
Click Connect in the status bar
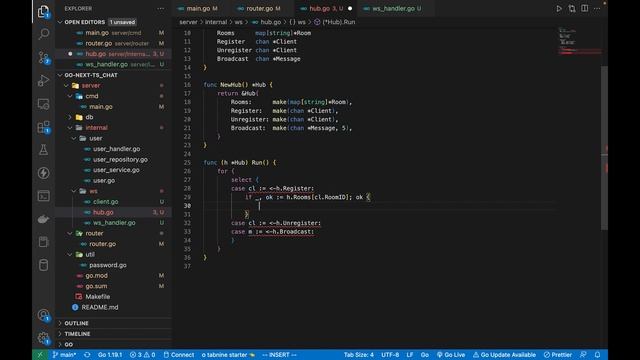[x=179, y=355]
